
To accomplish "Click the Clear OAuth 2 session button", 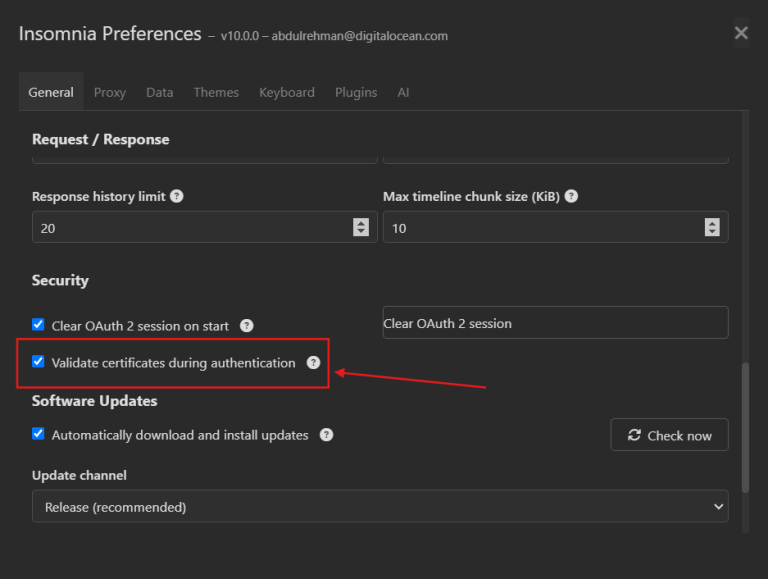I will click(555, 323).
